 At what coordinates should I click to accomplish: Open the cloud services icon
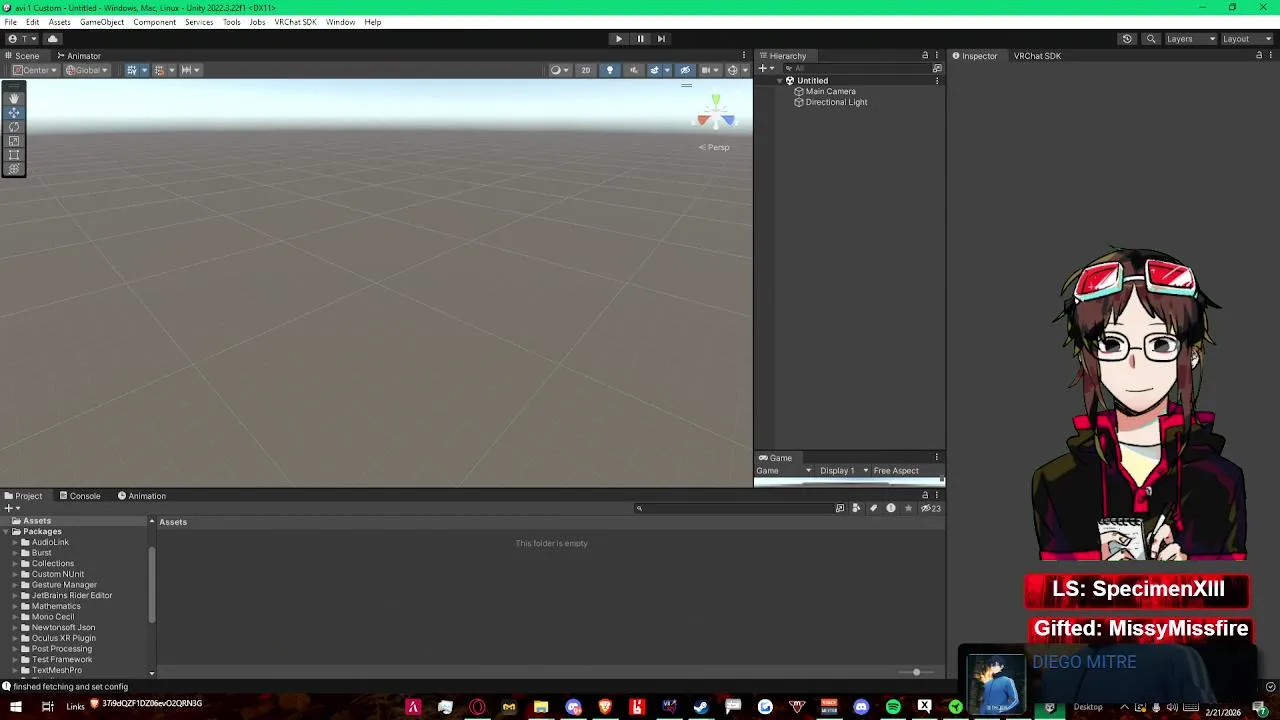(x=53, y=39)
